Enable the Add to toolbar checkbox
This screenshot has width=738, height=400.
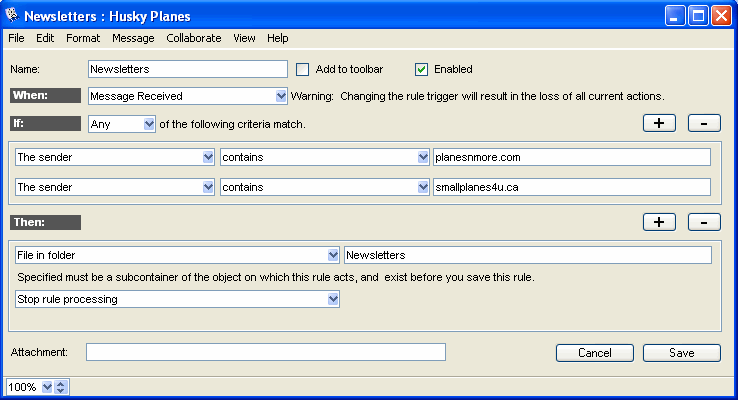tap(303, 69)
